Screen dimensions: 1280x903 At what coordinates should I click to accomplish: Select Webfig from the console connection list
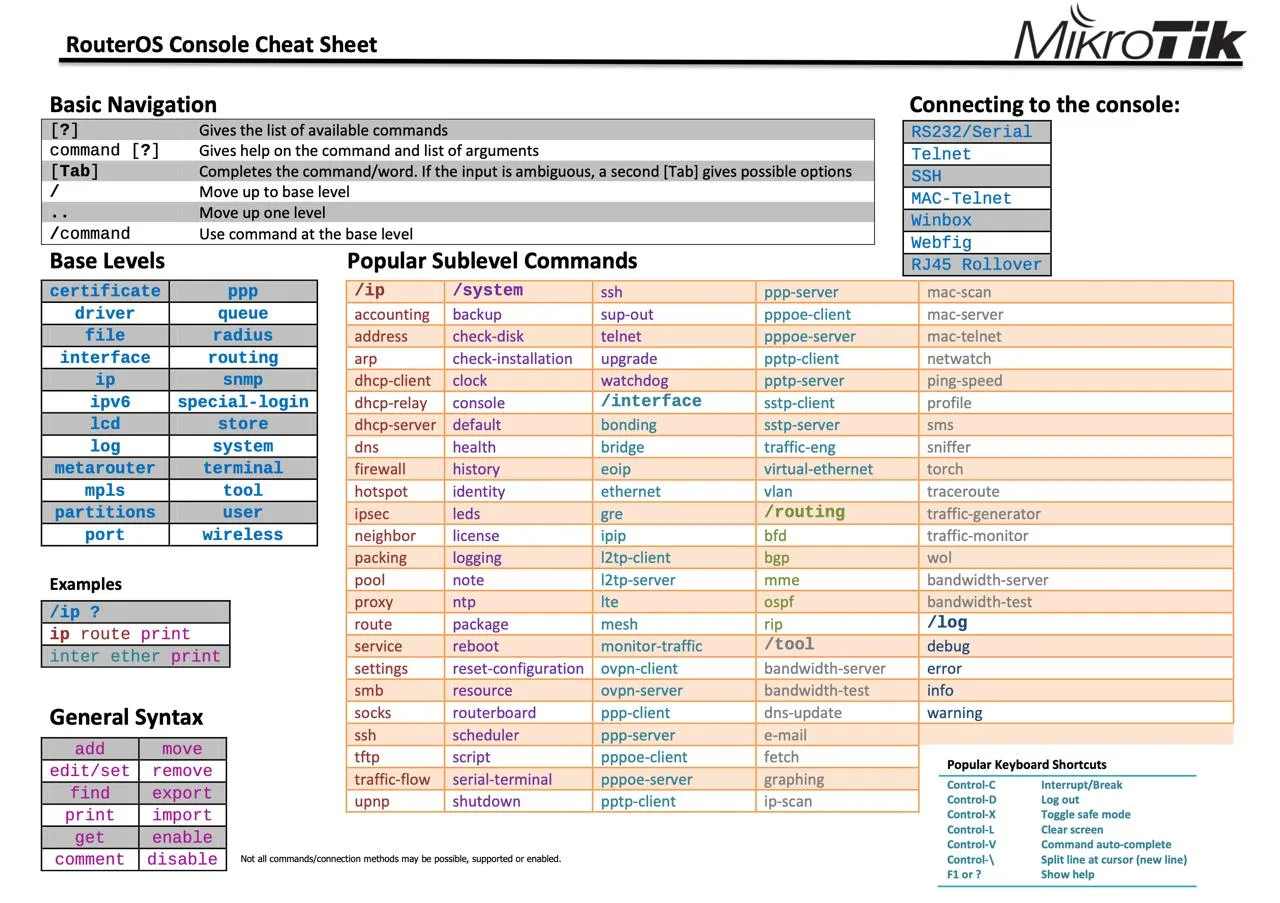pyautogui.click(x=976, y=242)
